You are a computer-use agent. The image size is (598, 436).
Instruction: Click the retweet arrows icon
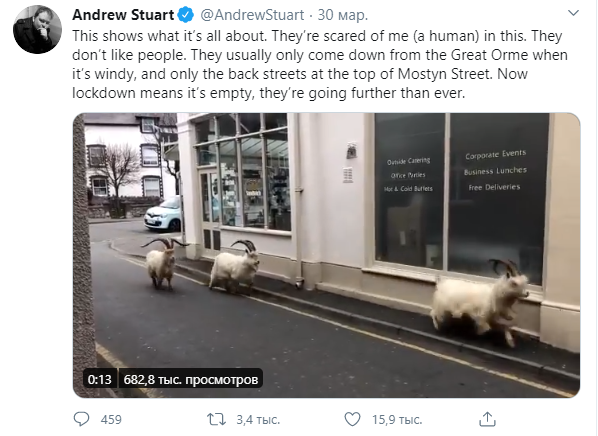click(216, 419)
